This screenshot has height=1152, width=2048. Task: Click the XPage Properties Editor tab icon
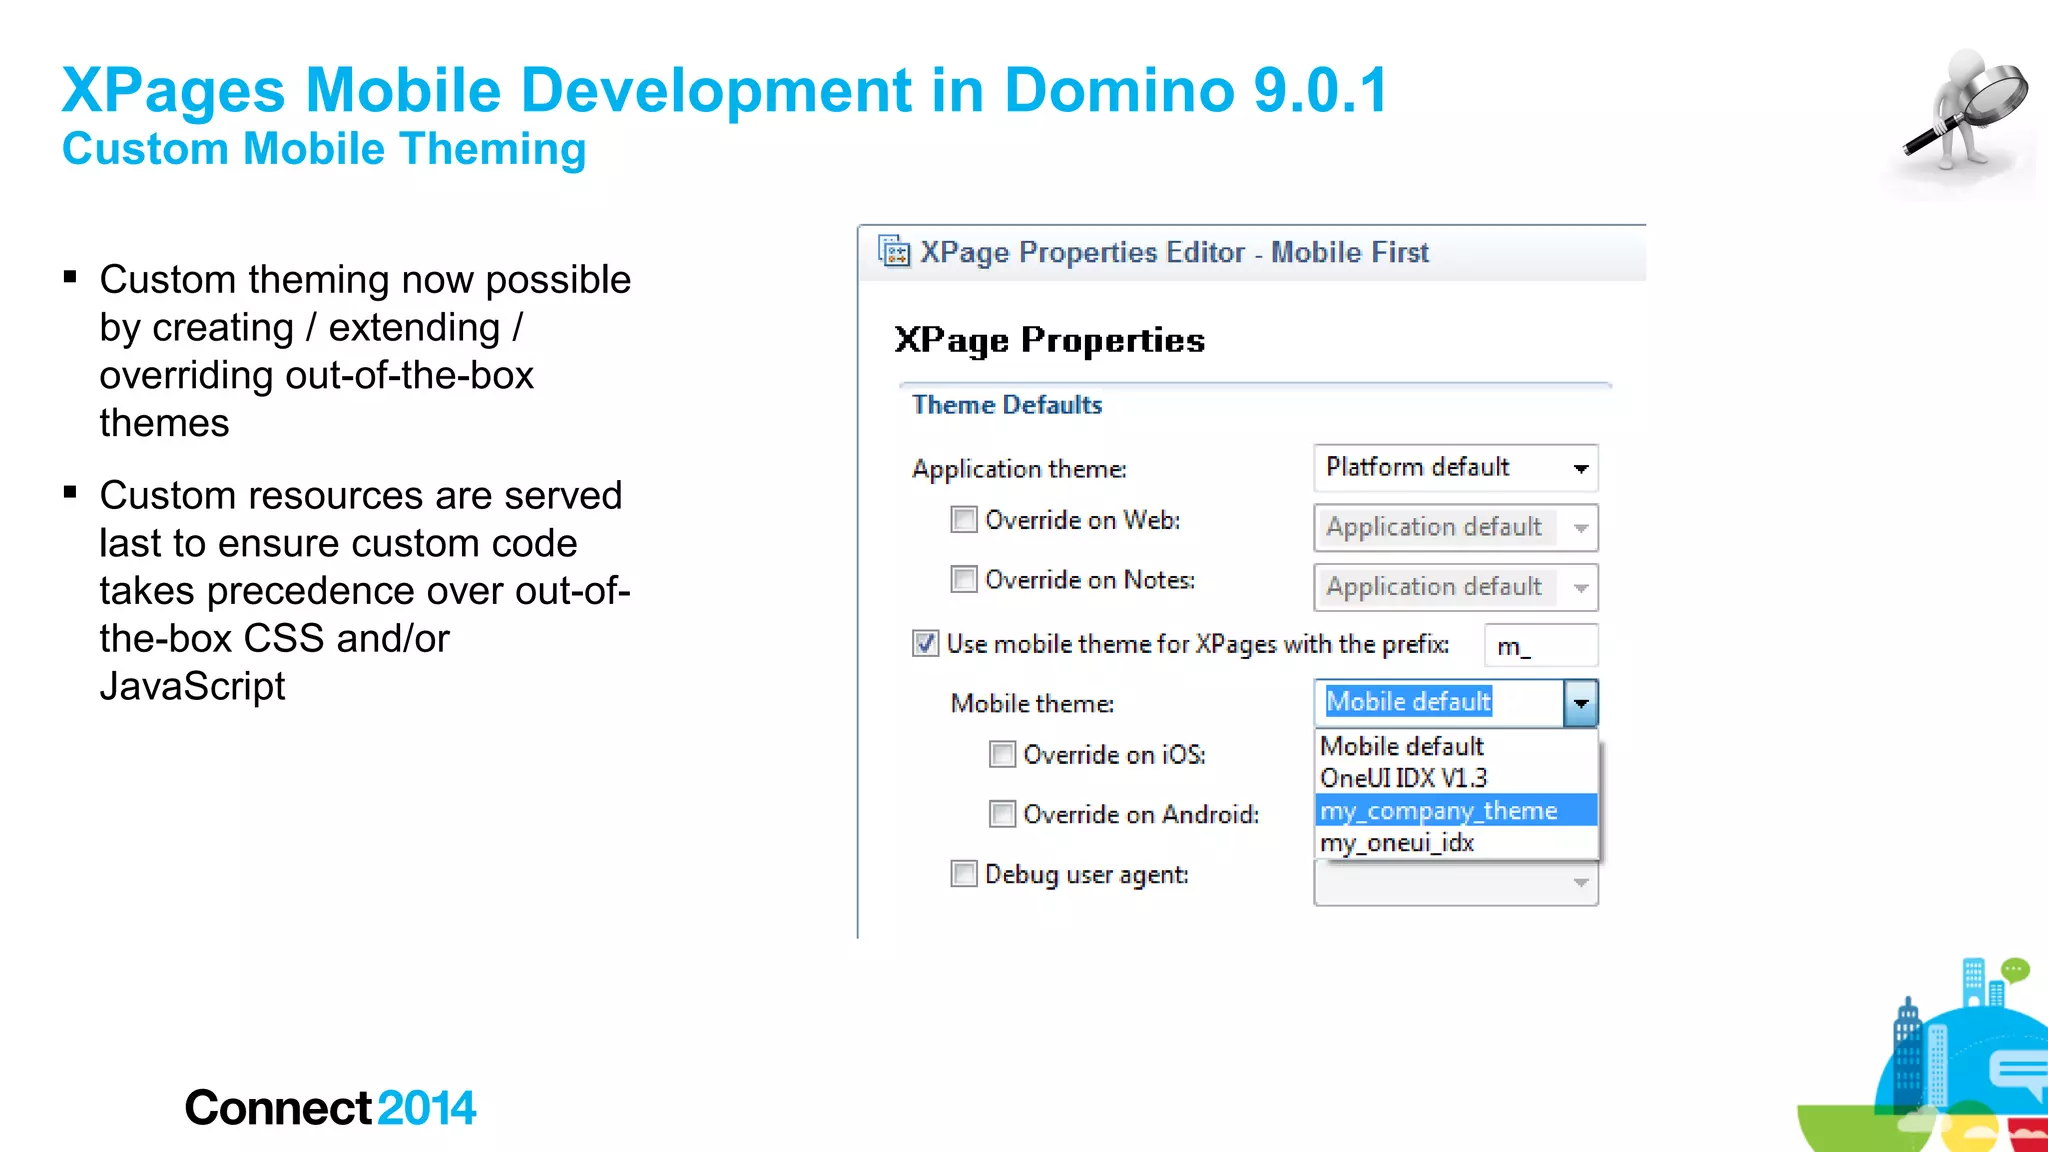pyautogui.click(x=894, y=251)
